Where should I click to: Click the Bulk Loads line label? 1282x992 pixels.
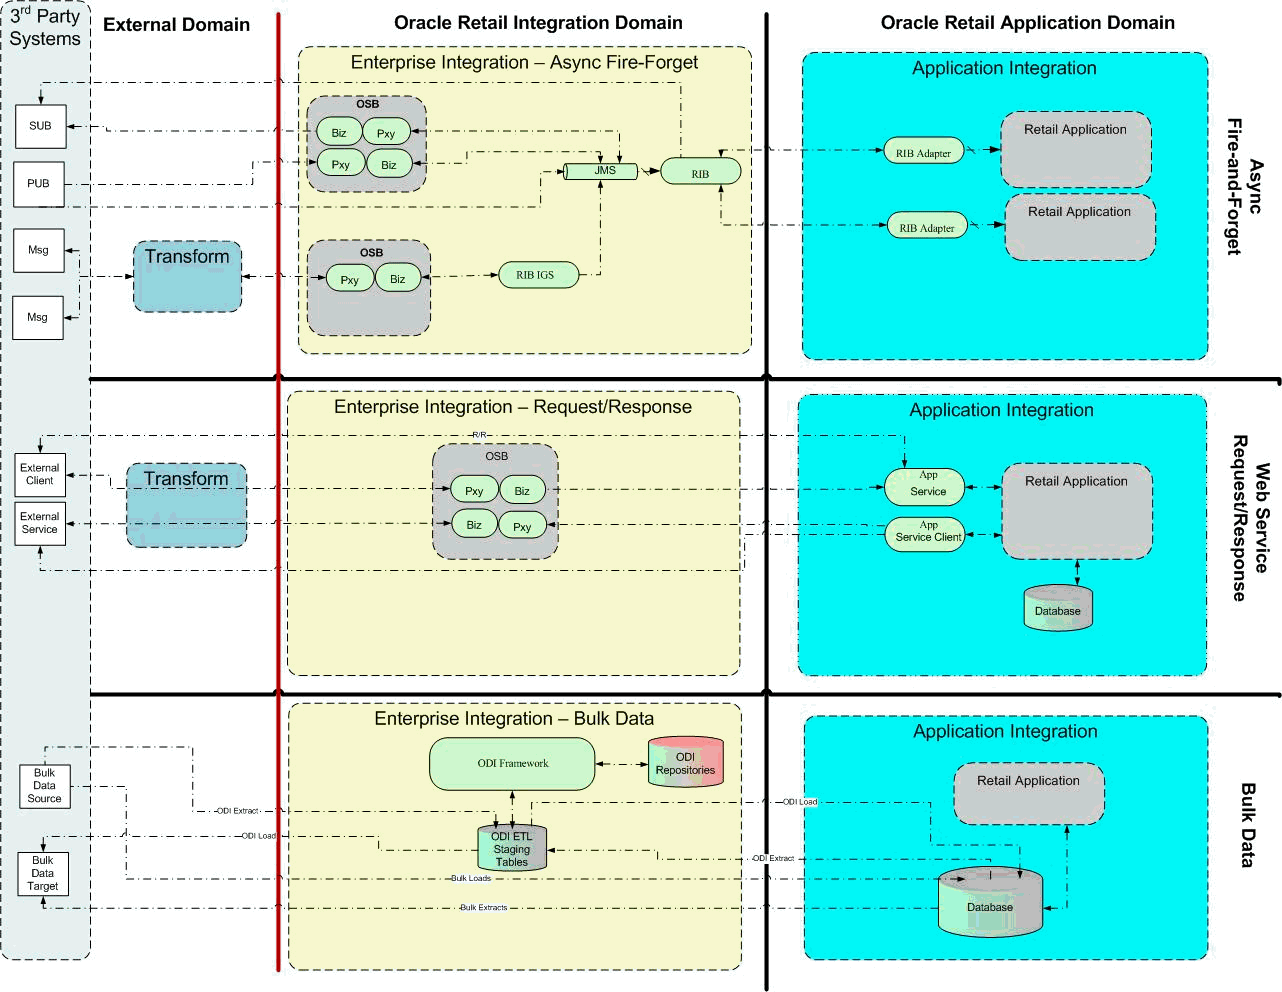(x=471, y=878)
